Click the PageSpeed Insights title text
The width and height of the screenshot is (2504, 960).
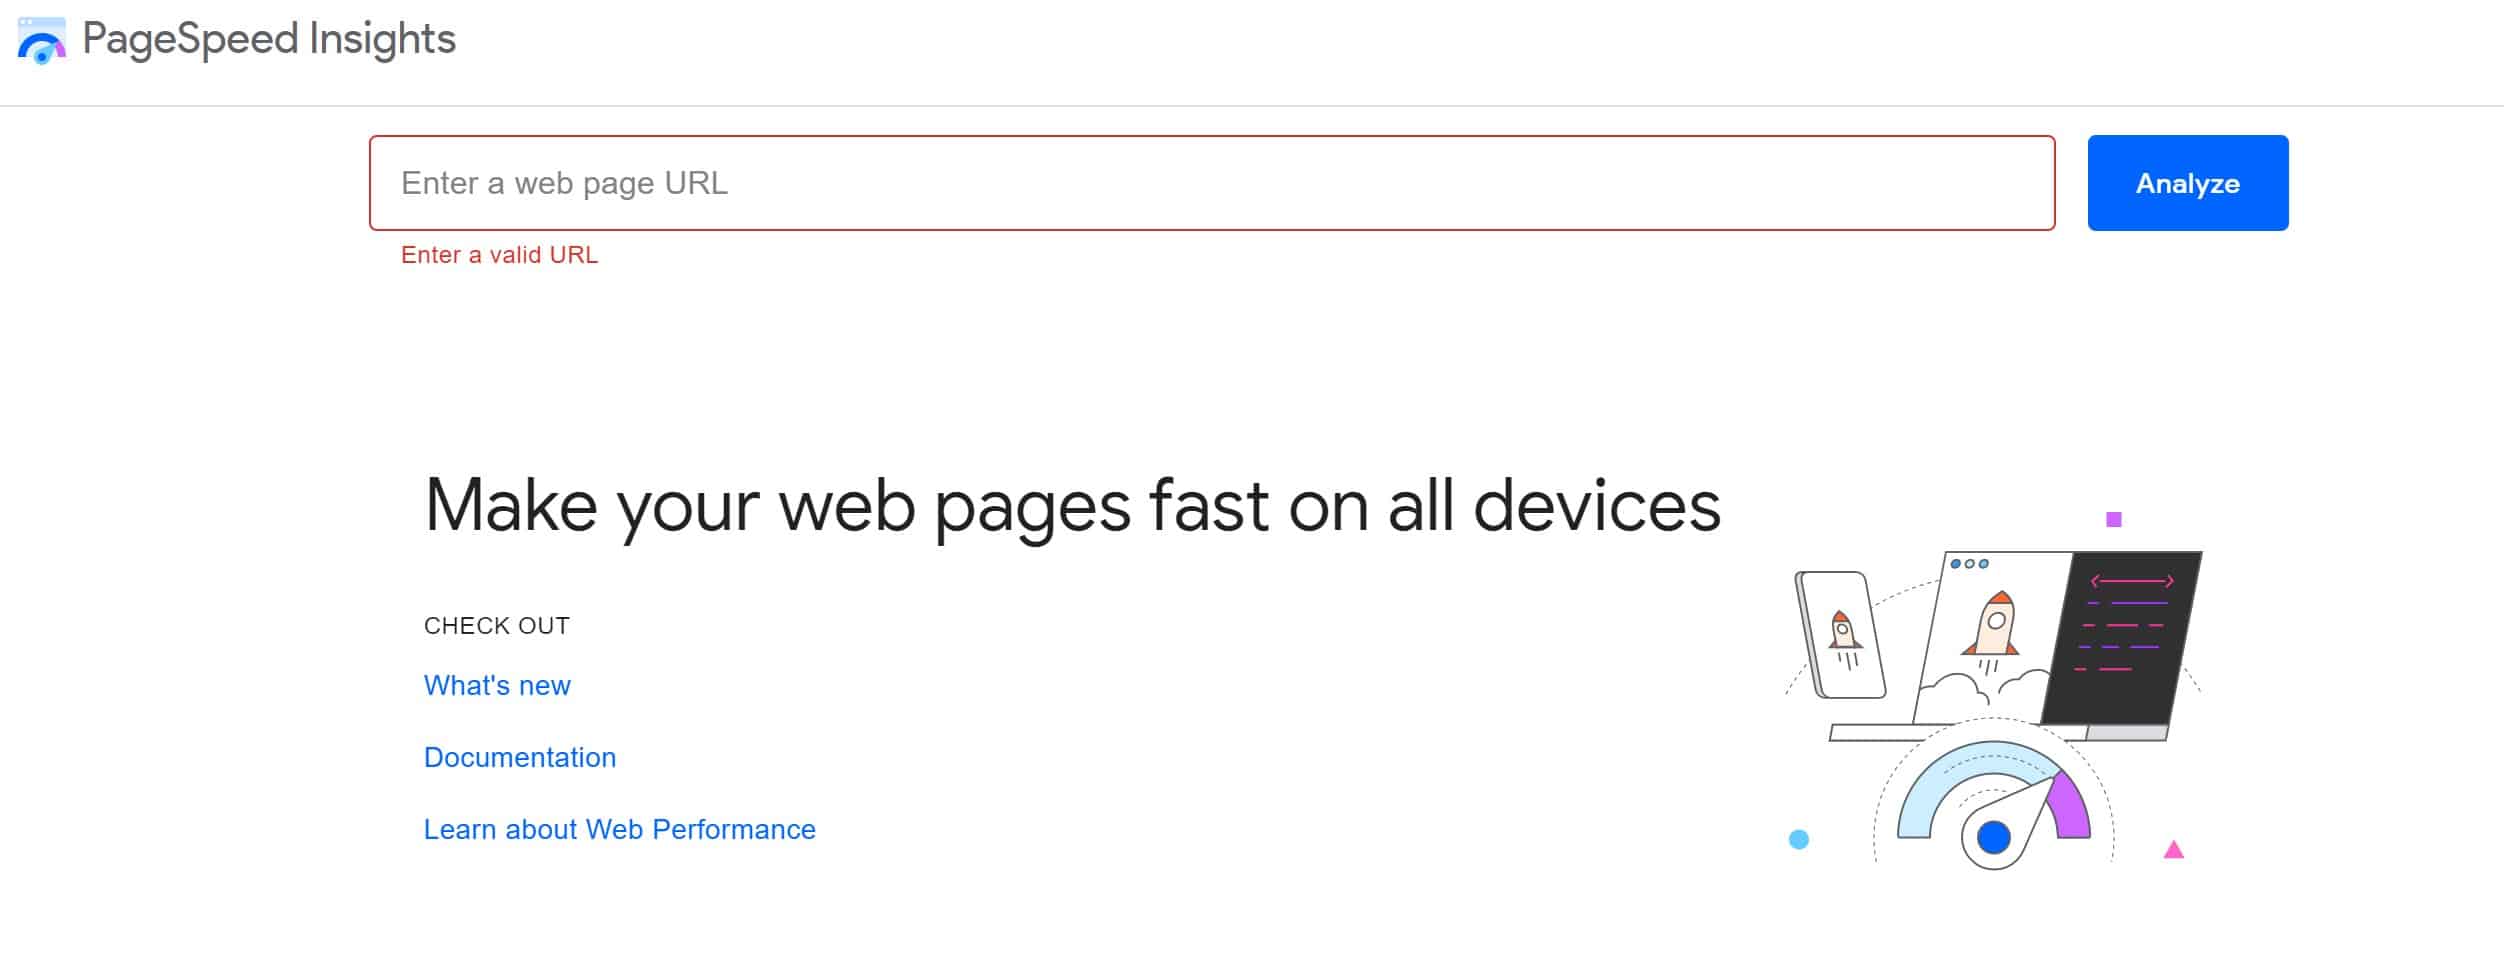[x=268, y=39]
